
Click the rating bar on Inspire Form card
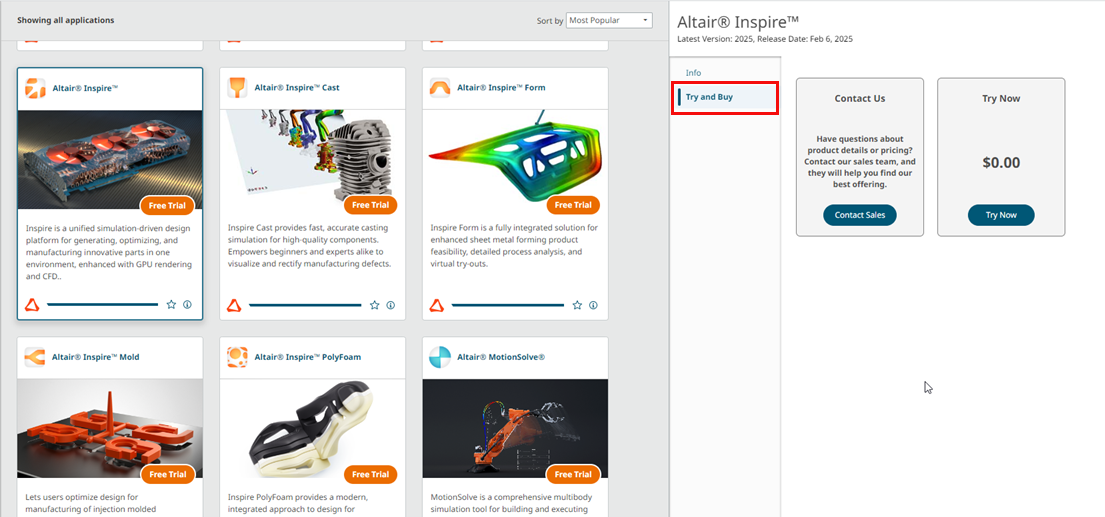pyautogui.click(x=508, y=305)
